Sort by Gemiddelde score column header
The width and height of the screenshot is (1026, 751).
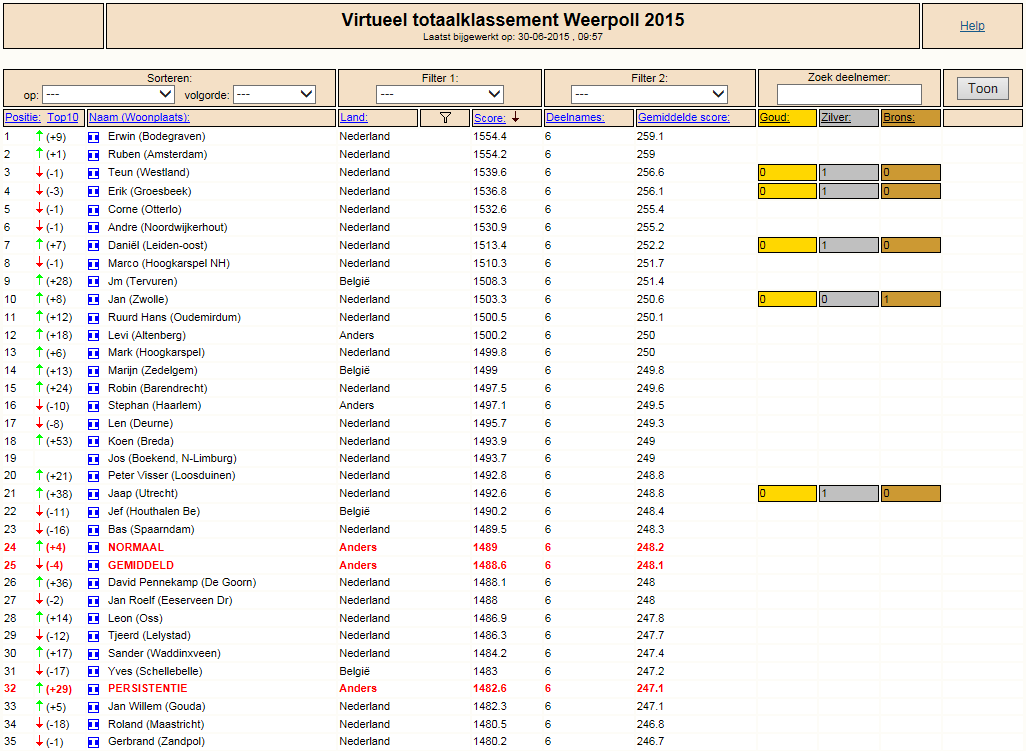point(683,118)
